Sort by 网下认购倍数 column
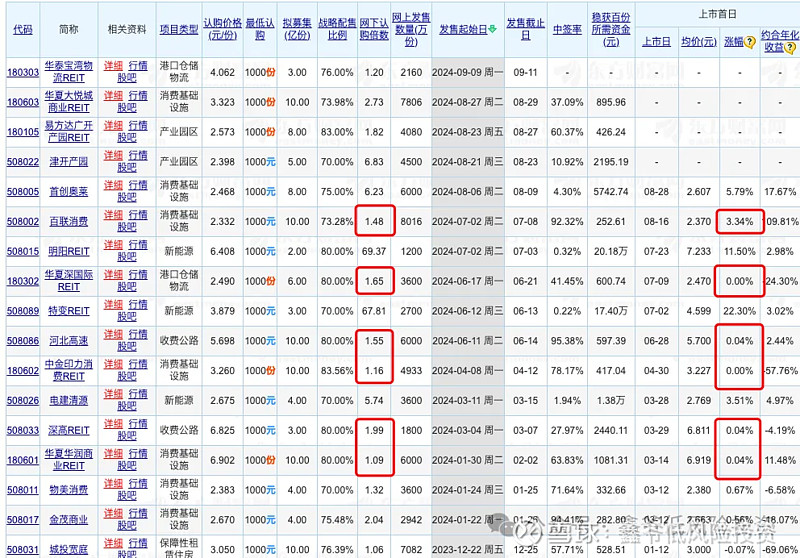The height and width of the screenshot is (558, 800). click(x=374, y=29)
